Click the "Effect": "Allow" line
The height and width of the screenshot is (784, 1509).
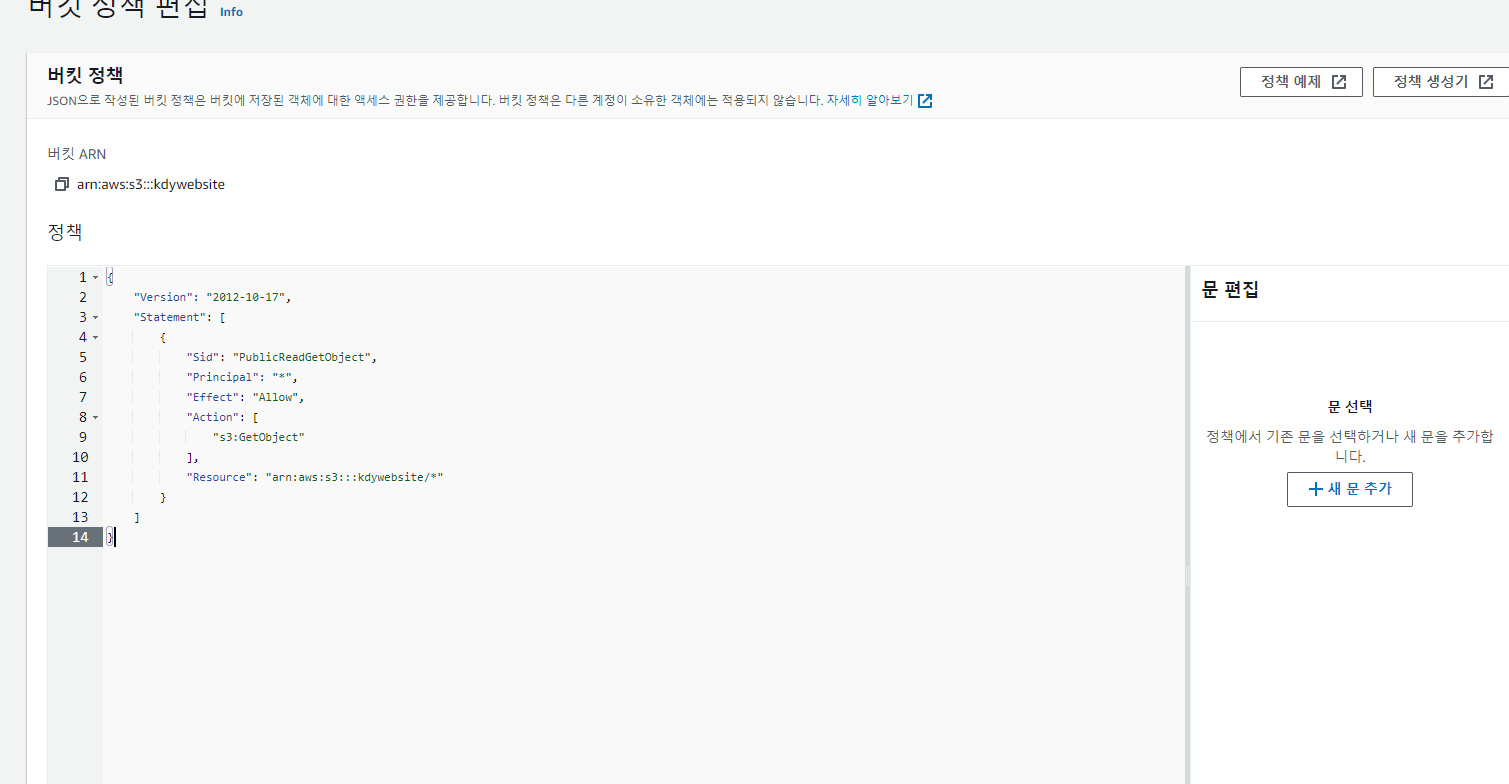pos(245,397)
